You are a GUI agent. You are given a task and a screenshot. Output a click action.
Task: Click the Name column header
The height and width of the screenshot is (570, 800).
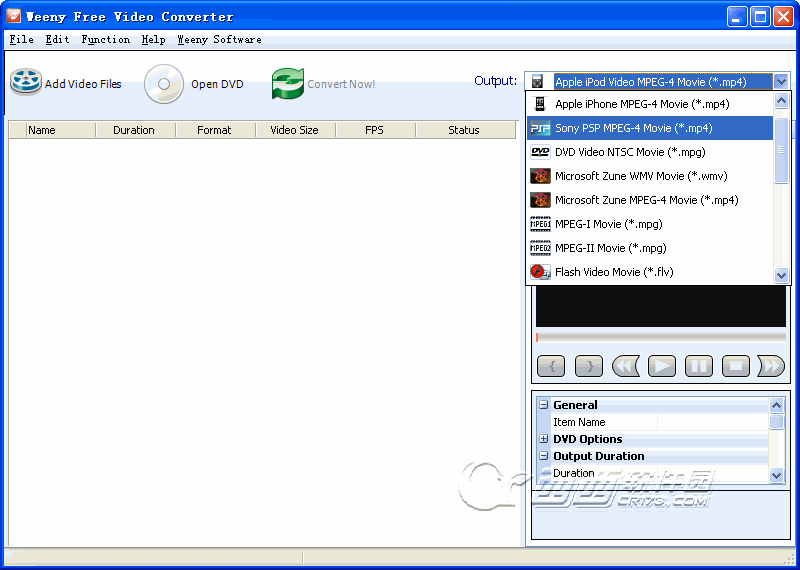[60, 130]
